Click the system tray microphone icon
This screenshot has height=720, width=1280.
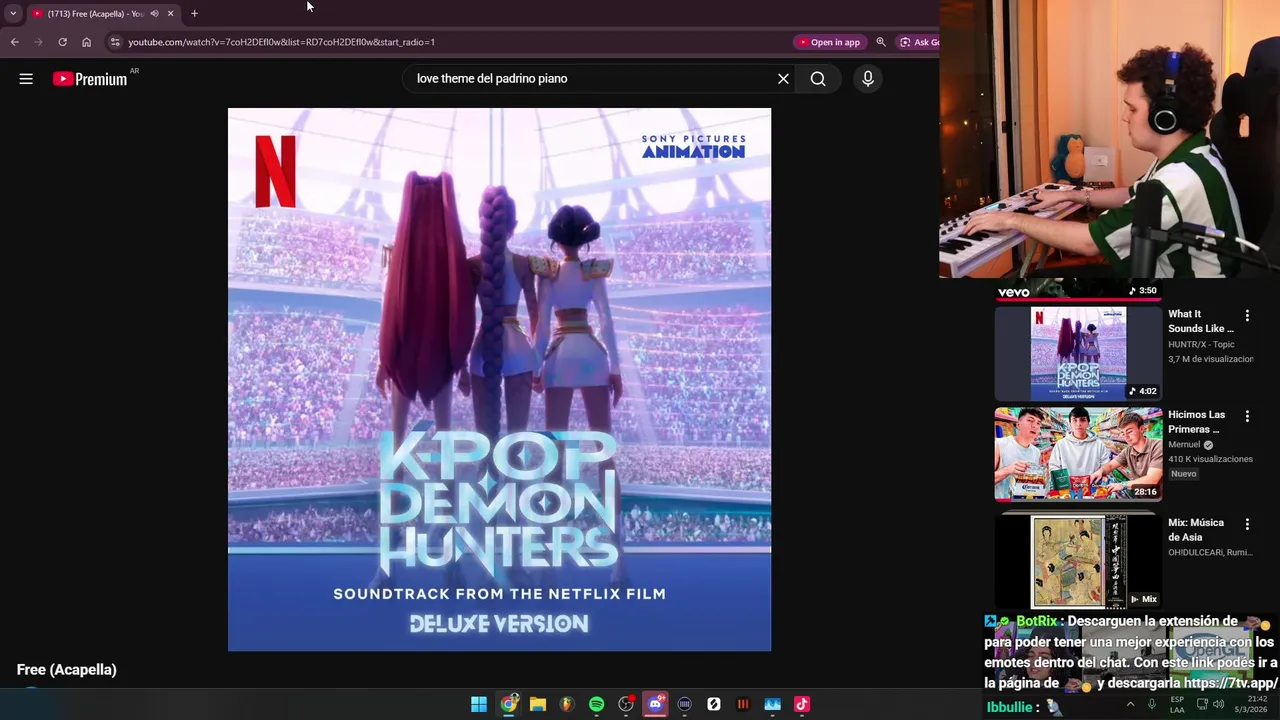(1152, 704)
